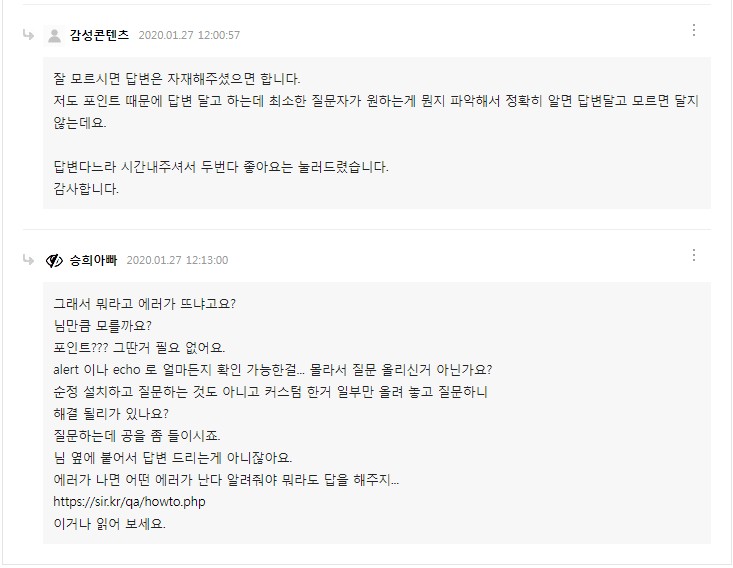733x568 pixels.
Task: Open the options menu on 감성콘텐츠's comment
Action: (694, 31)
